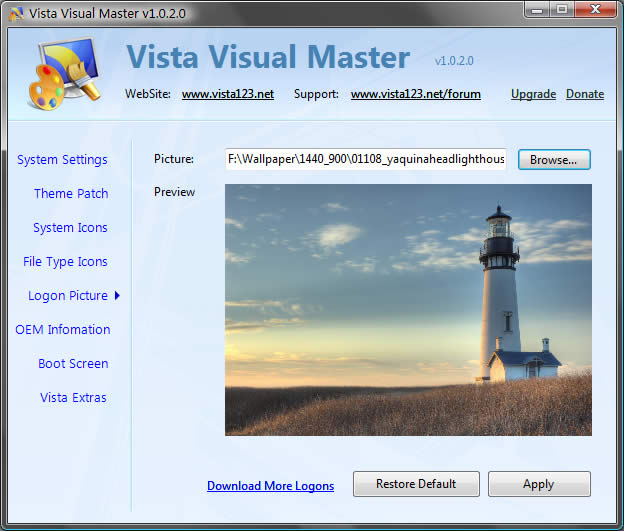Click the Restore Default button
This screenshot has height=531, width=624.
click(416, 484)
